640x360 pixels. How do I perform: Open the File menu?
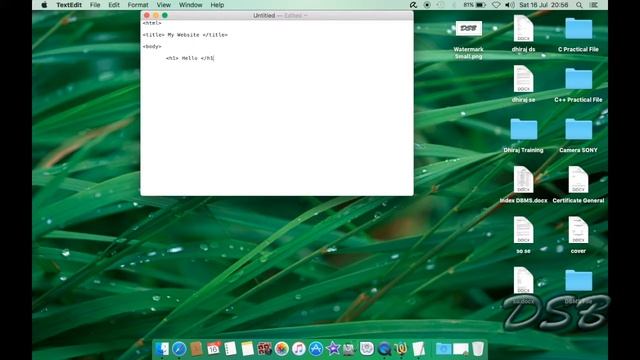[x=95, y=5]
